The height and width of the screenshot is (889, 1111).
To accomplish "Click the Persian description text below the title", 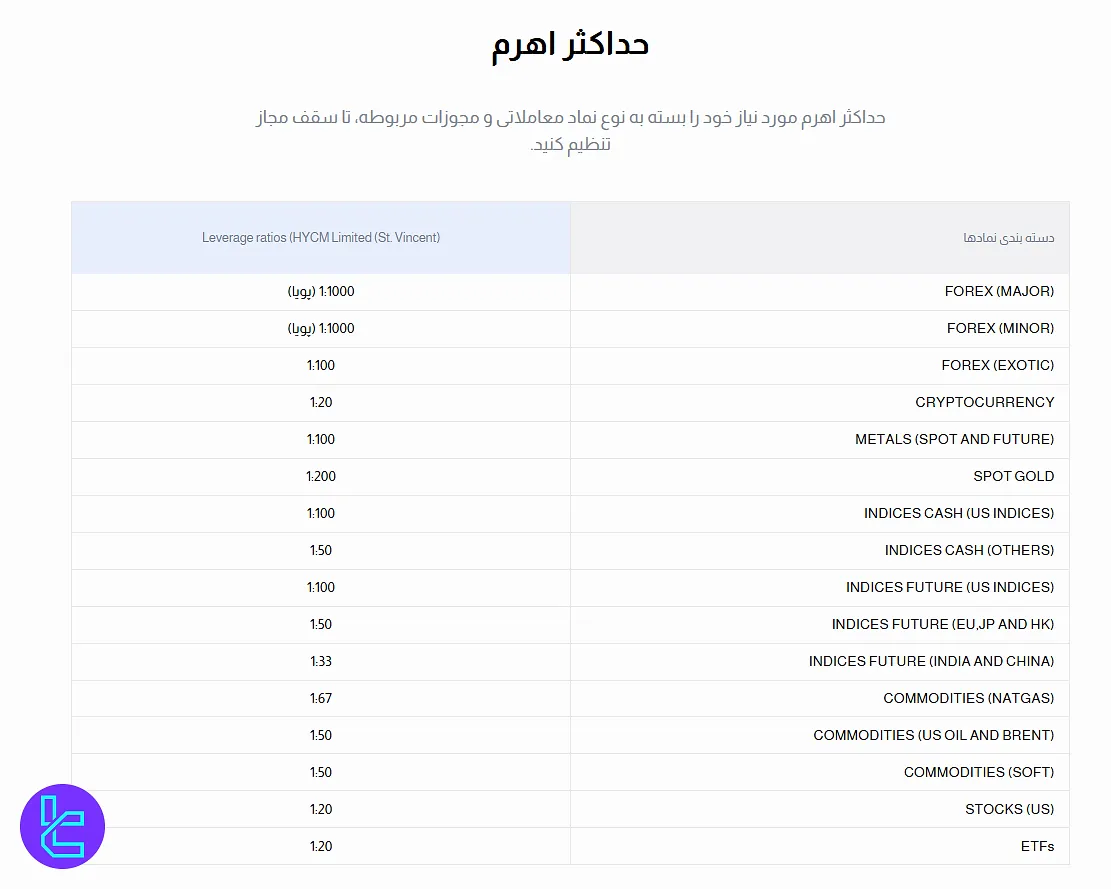I will (x=568, y=131).
